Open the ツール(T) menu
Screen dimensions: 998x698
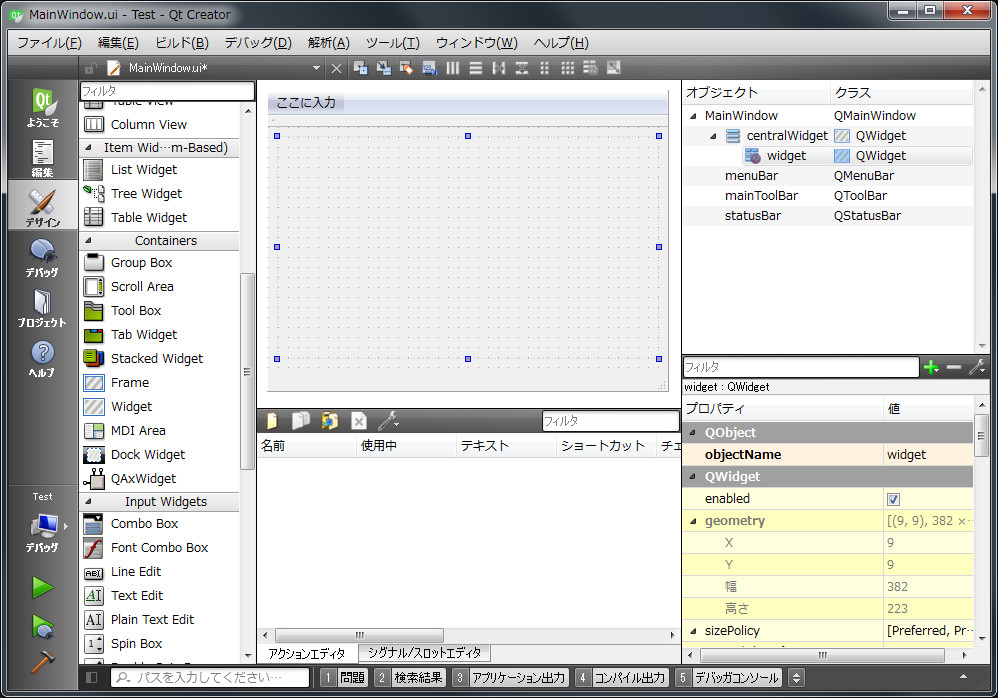click(x=392, y=43)
